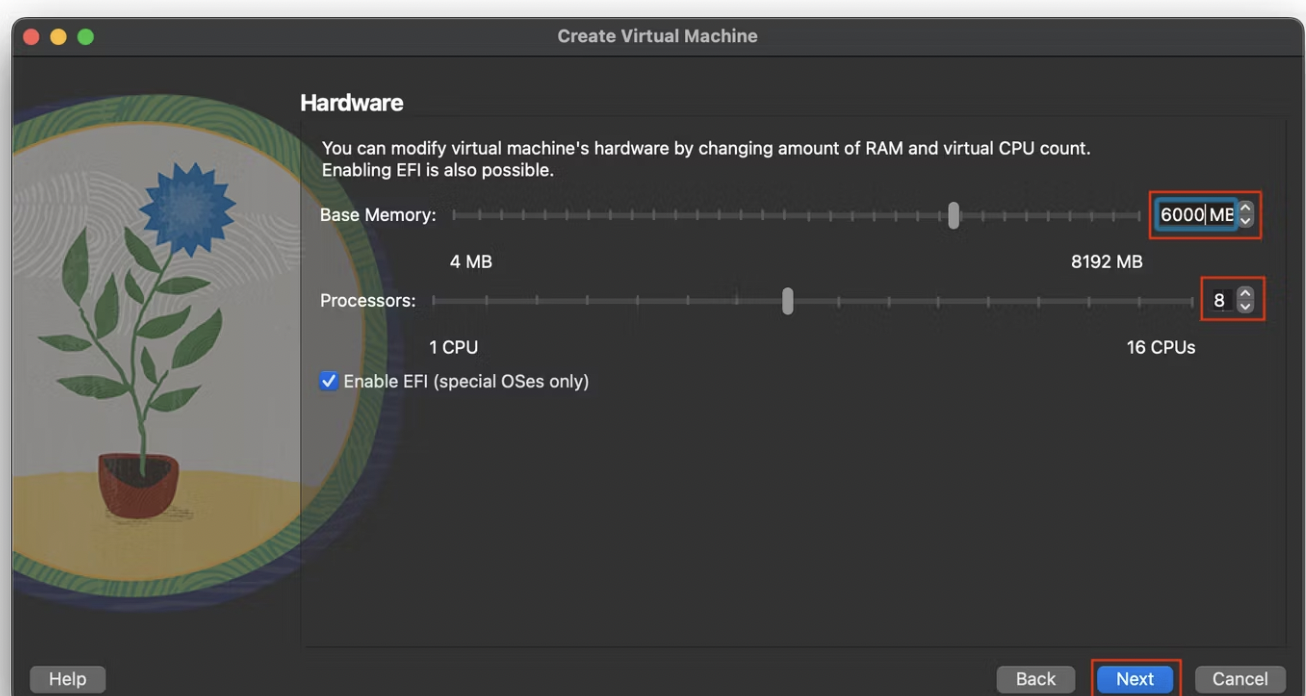Click the Base Memory 6000 MB field
Viewport: 1306px width, 696px height.
(1192, 215)
